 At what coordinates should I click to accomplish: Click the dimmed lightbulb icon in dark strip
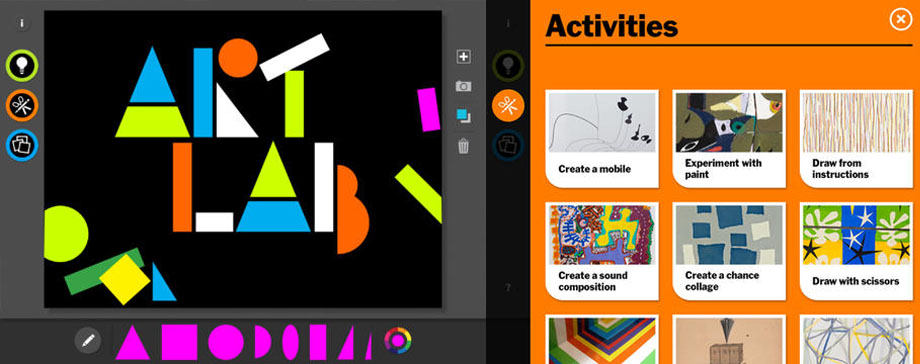[x=508, y=66]
